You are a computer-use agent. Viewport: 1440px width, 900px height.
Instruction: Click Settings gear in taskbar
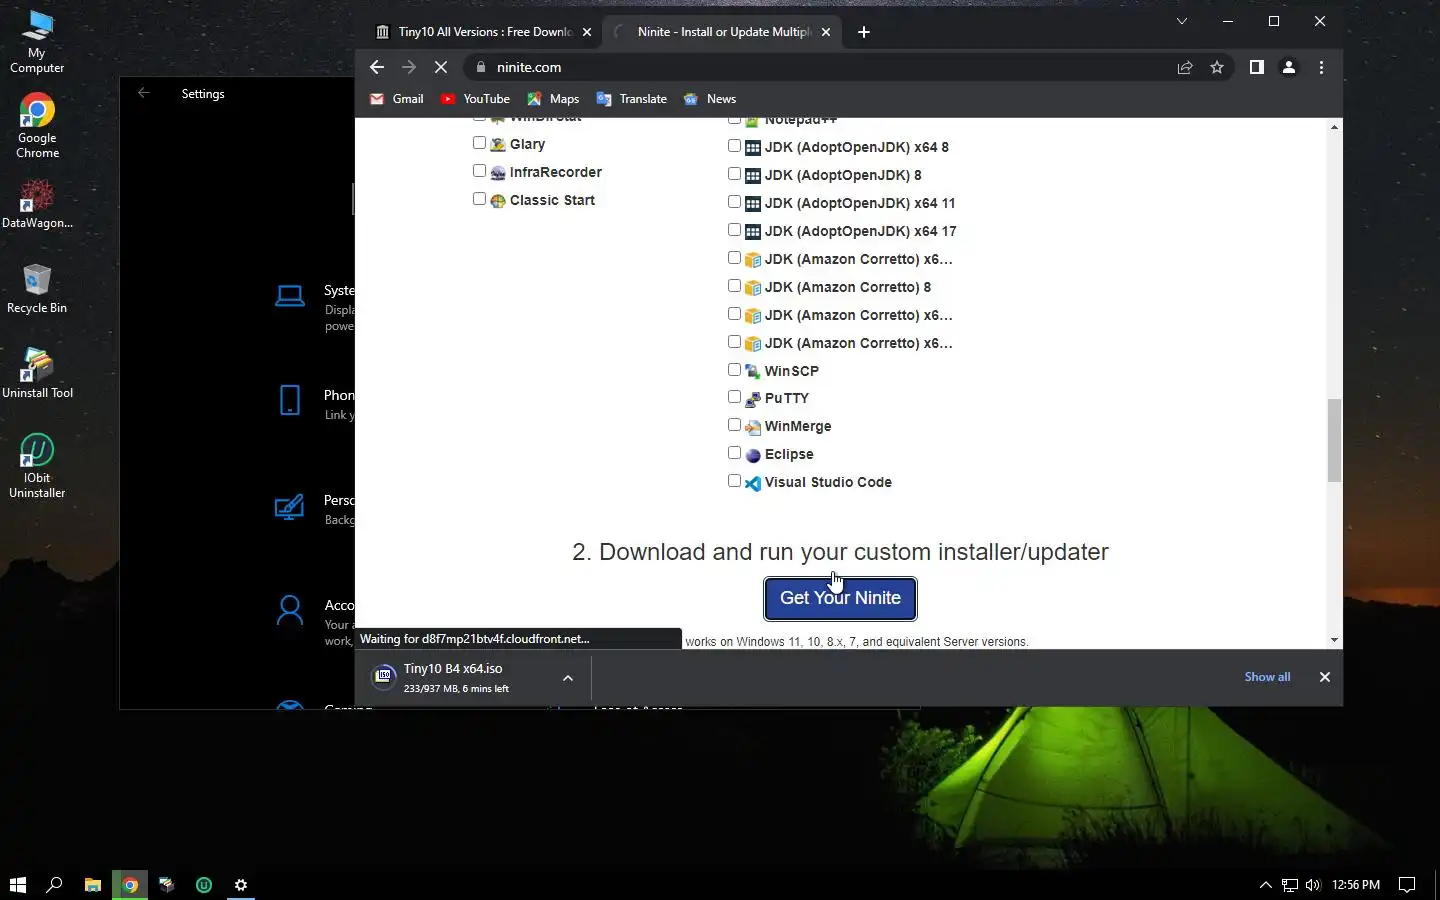point(241,884)
